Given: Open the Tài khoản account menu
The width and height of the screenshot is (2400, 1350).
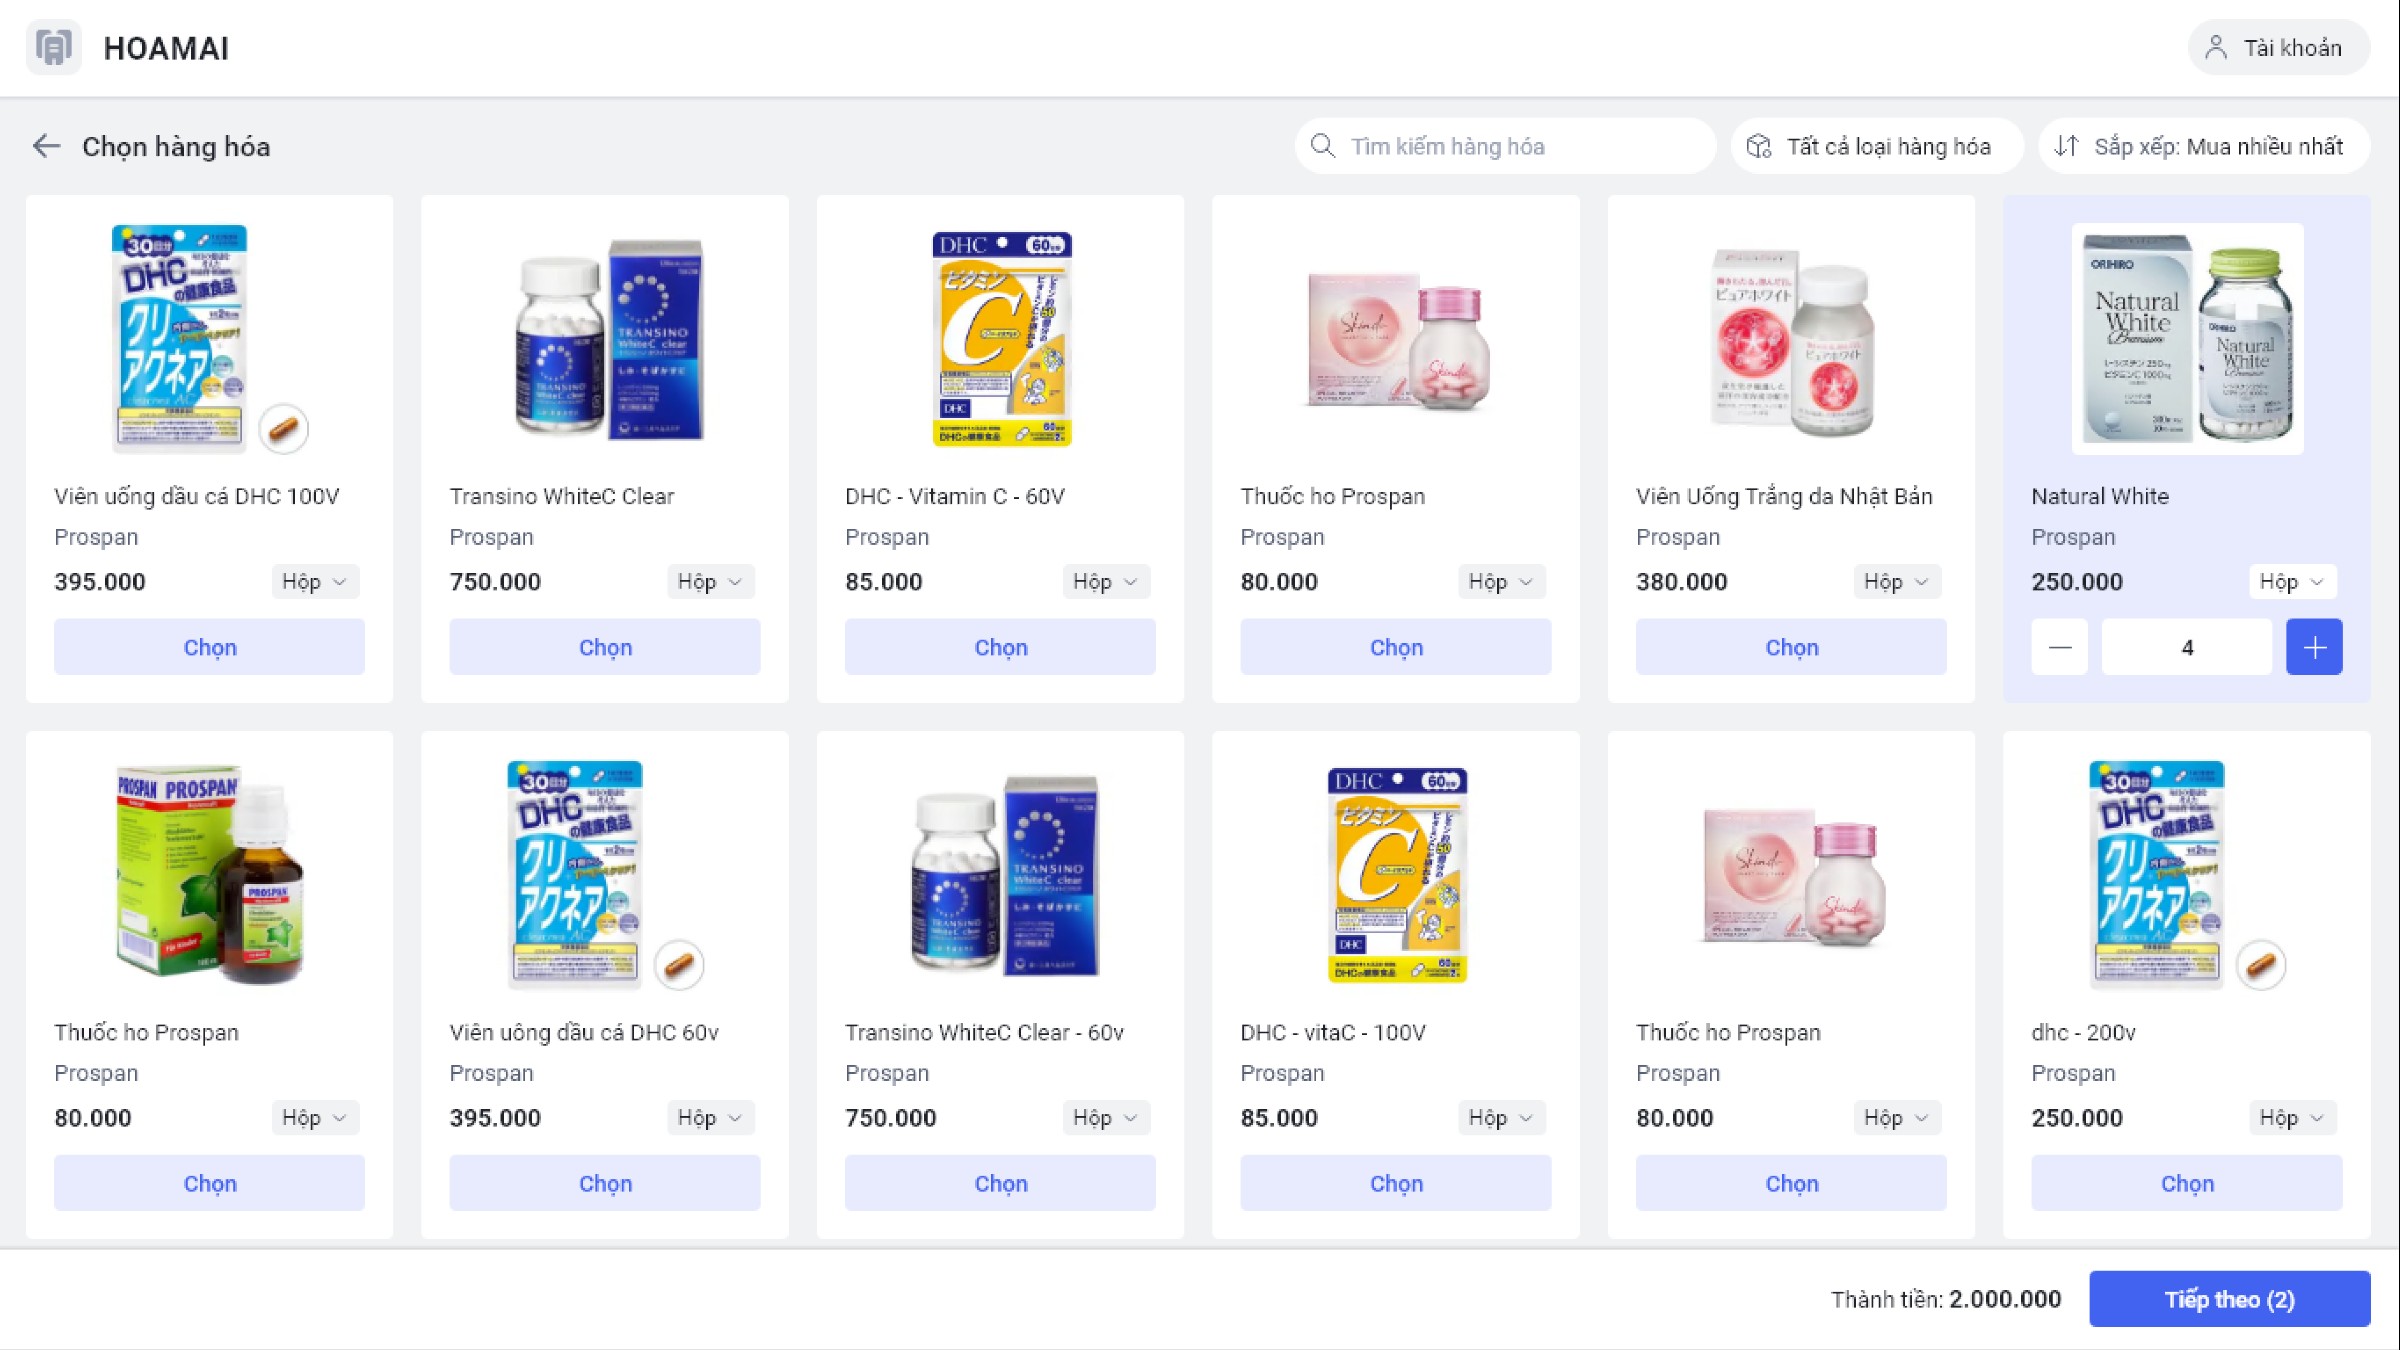Looking at the screenshot, I should [x=2278, y=48].
